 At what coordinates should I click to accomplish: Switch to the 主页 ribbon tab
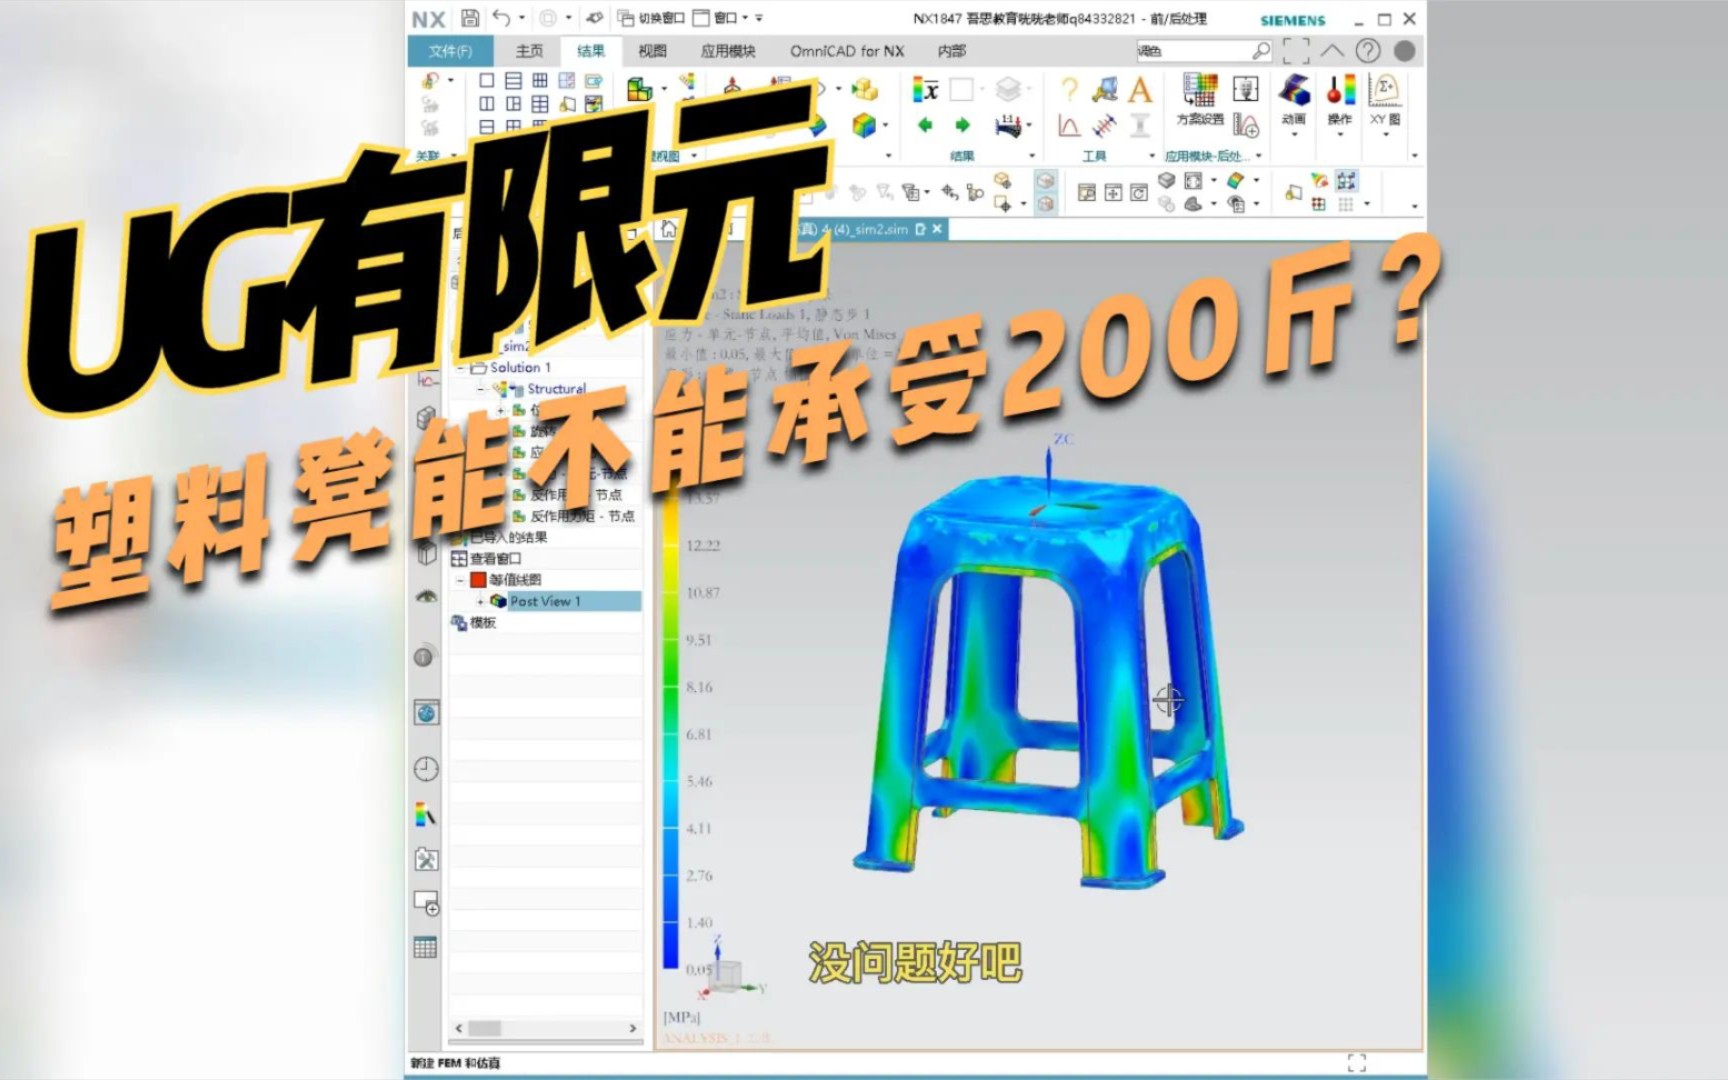point(529,51)
